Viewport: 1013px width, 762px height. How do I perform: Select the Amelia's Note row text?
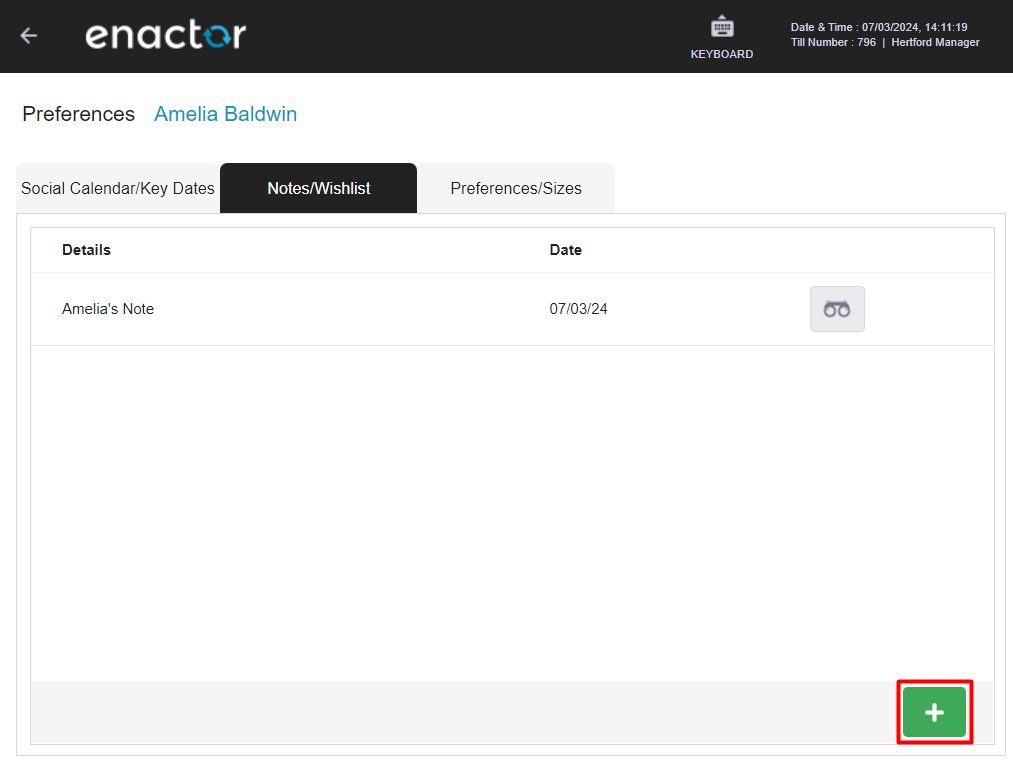tap(108, 309)
